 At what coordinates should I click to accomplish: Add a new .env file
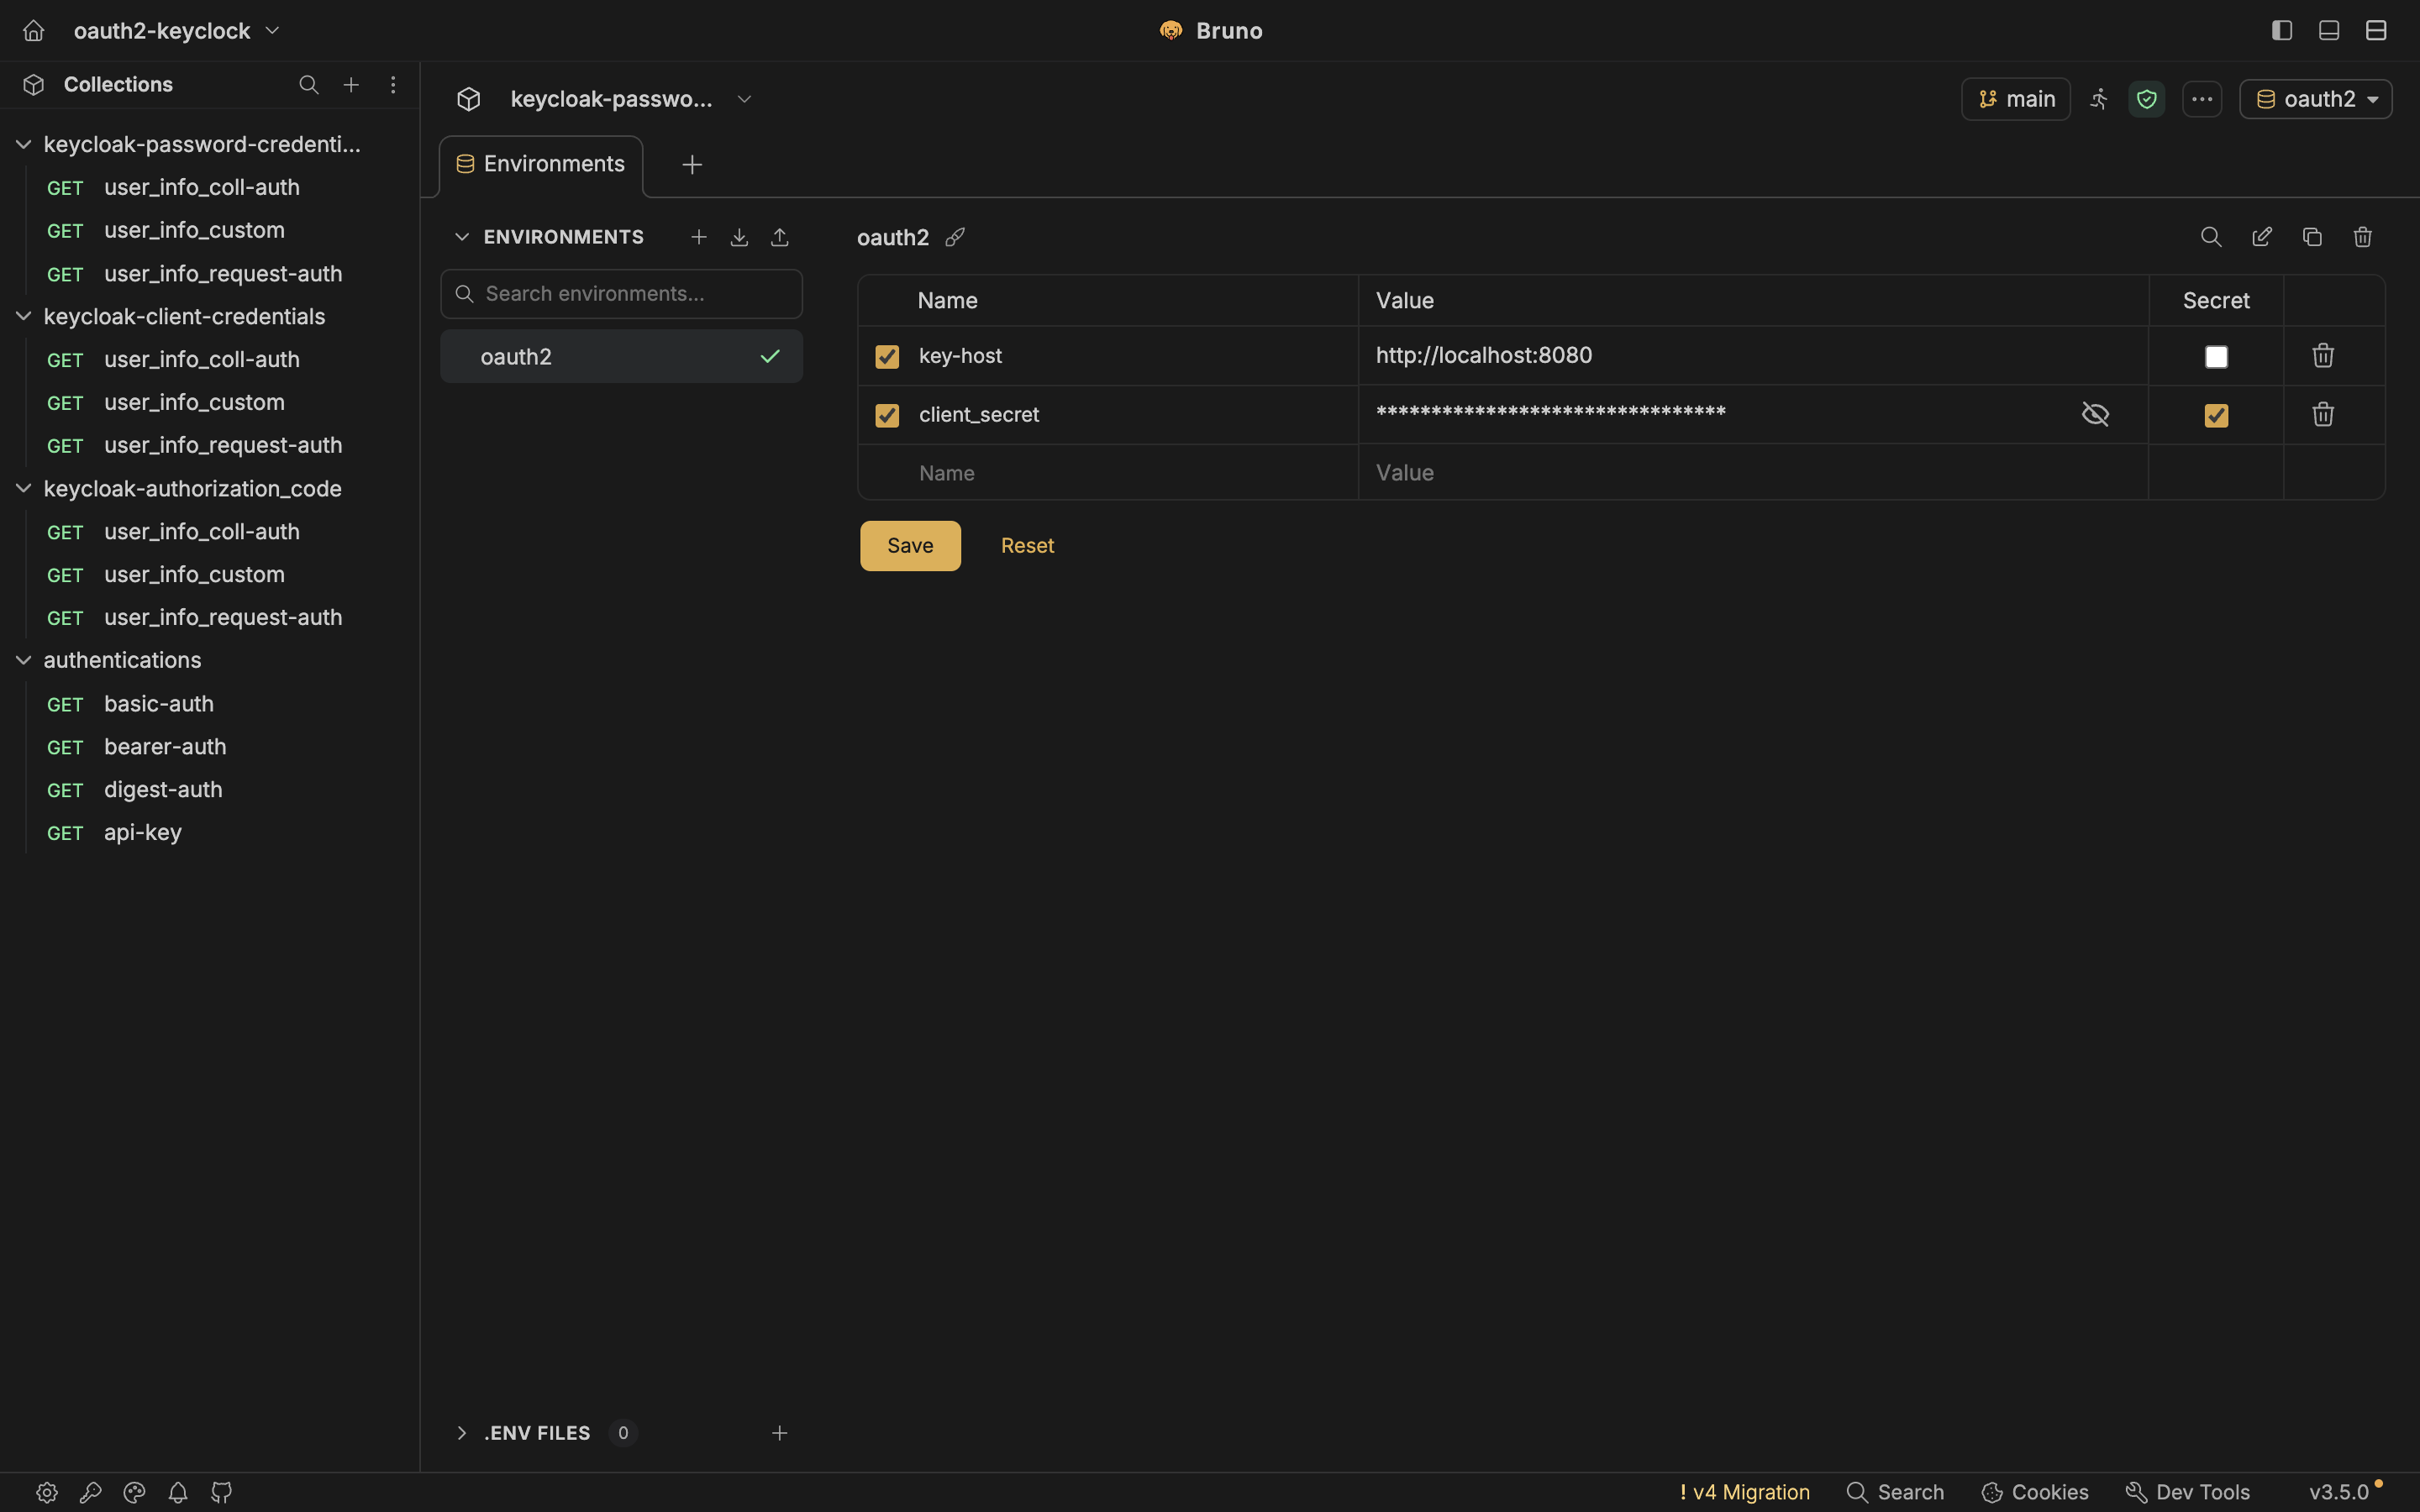point(780,1433)
